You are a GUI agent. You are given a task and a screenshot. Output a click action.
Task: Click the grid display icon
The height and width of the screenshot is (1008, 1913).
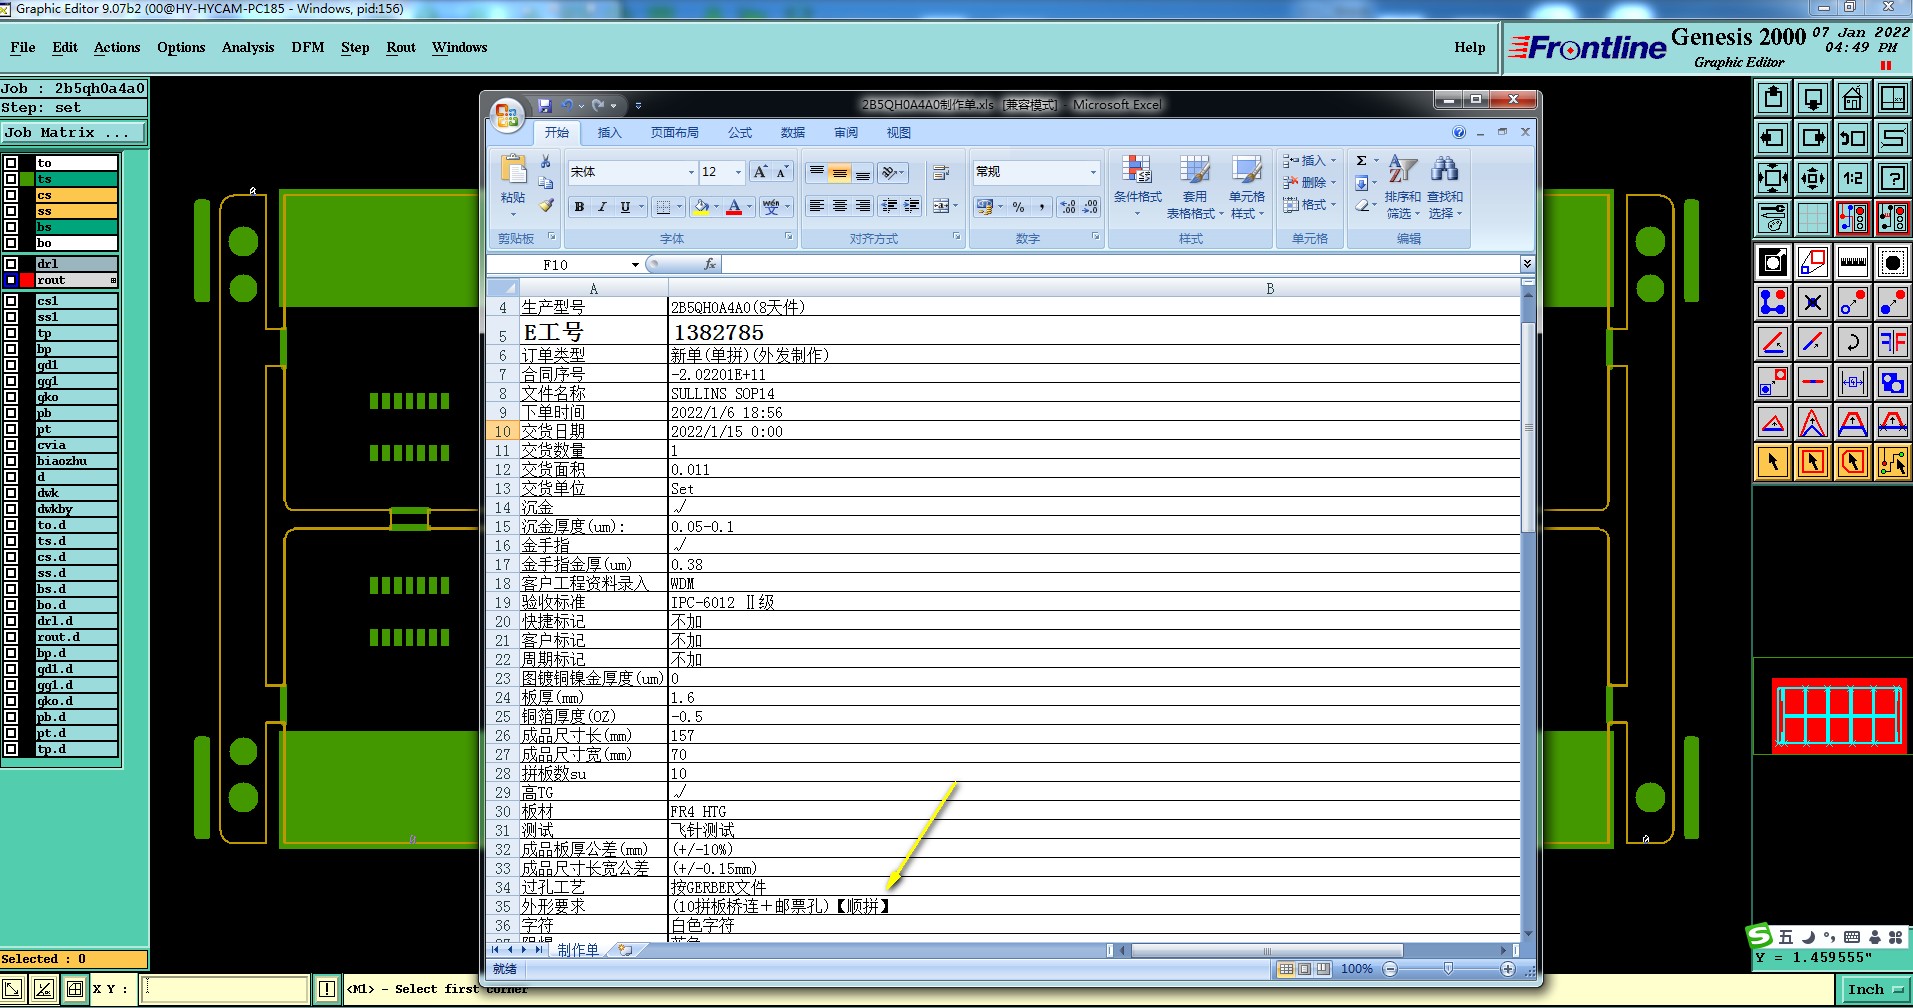coord(1812,218)
